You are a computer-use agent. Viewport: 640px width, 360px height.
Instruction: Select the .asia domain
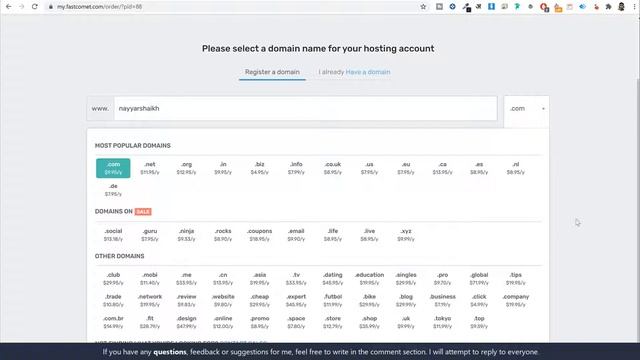(260, 279)
